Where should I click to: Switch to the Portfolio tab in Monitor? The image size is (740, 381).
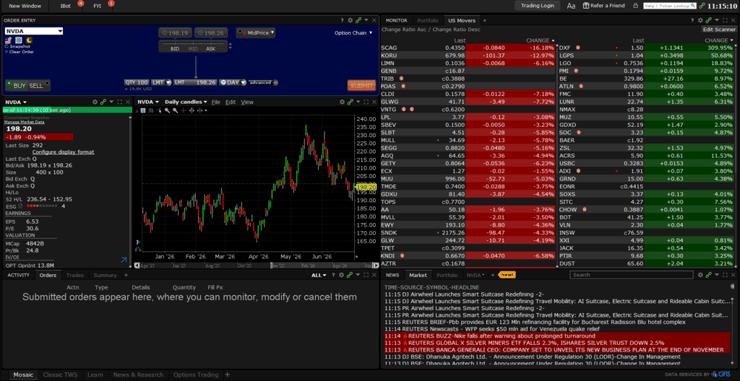tap(428, 20)
